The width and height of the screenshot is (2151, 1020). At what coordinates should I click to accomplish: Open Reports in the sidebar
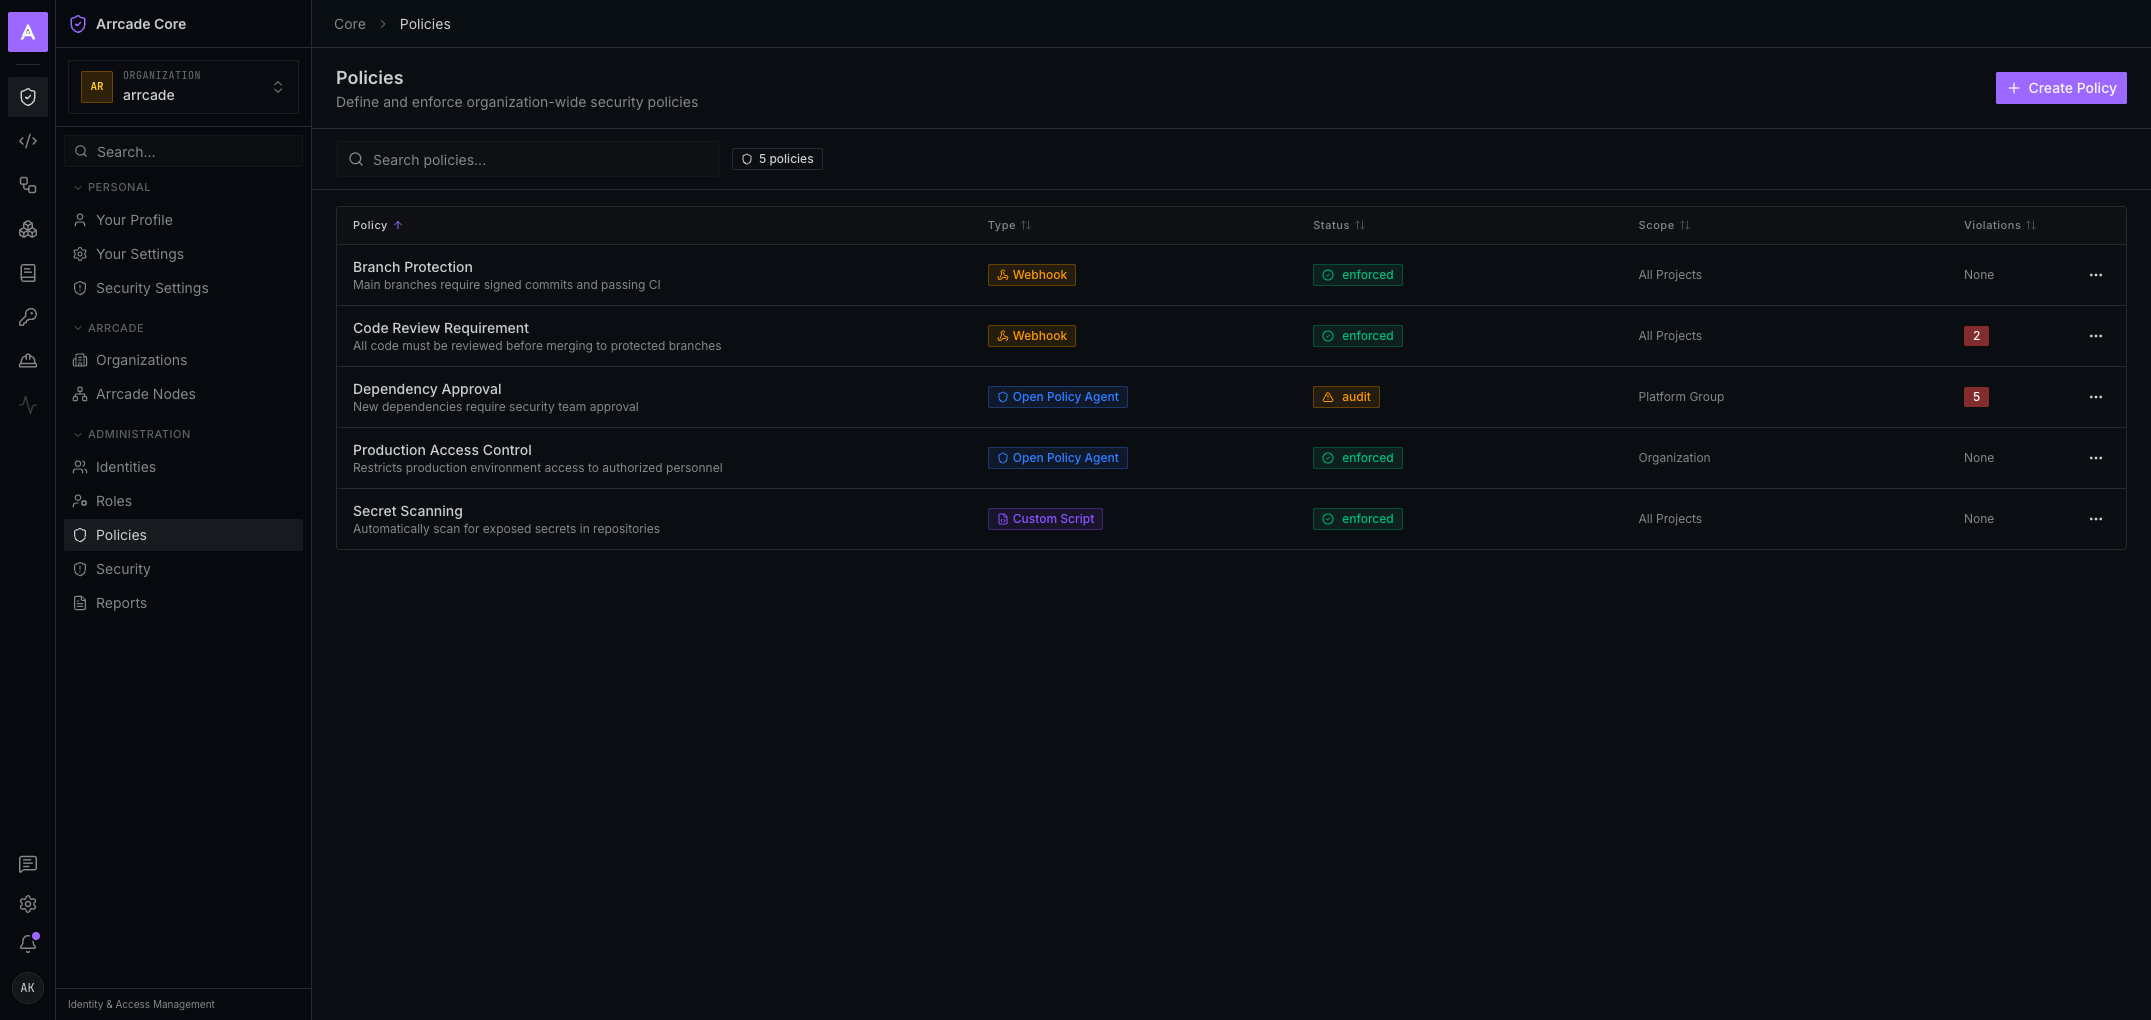[x=183, y=603]
